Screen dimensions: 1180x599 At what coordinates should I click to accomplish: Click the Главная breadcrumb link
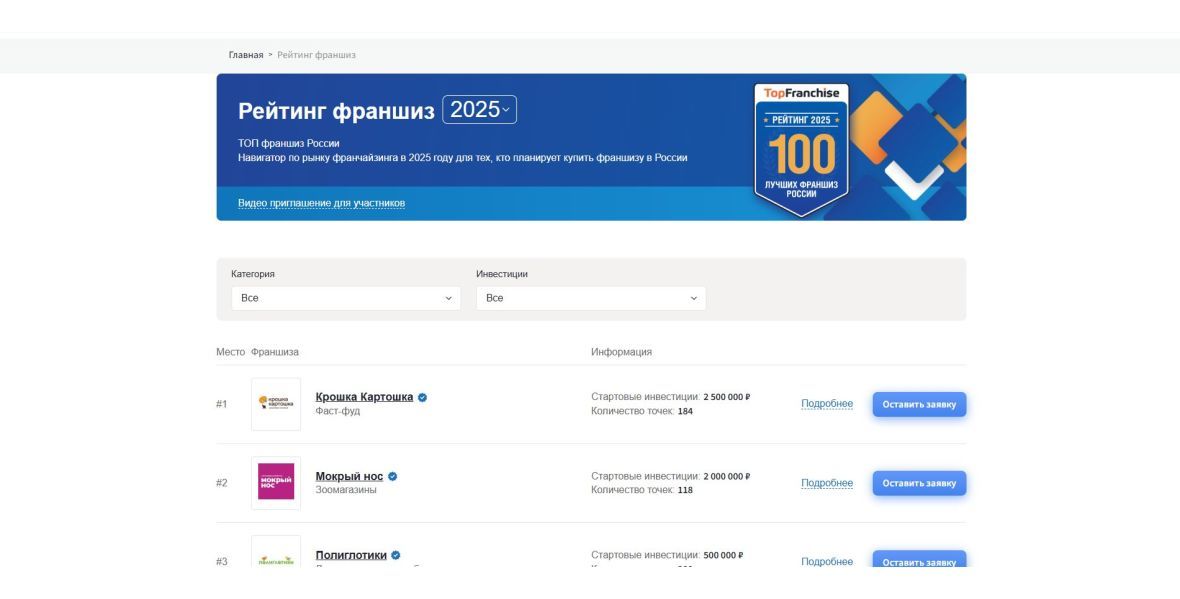[x=246, y=55]
